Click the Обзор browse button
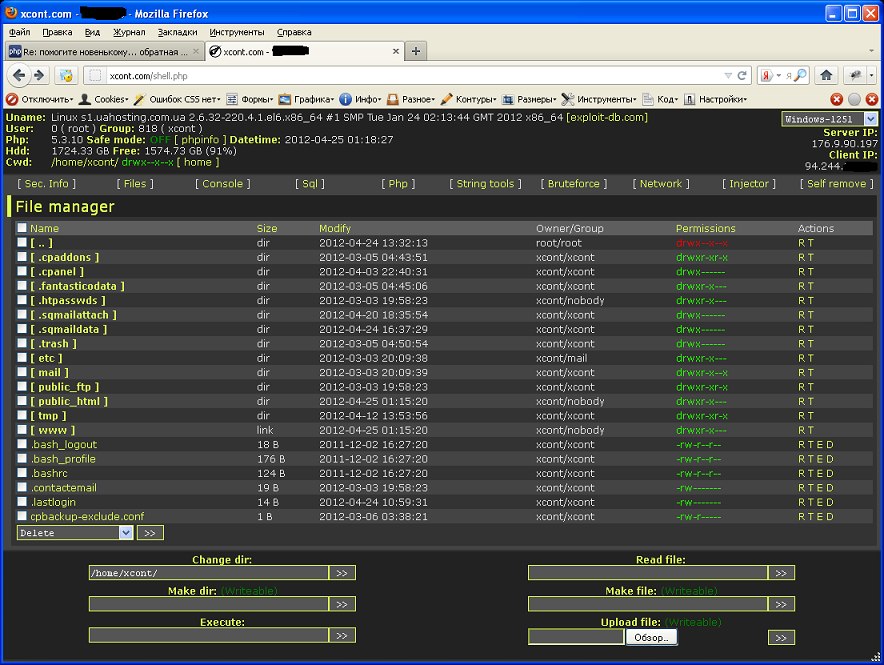This screenshot has height=665, width=884. coord(651,637)
